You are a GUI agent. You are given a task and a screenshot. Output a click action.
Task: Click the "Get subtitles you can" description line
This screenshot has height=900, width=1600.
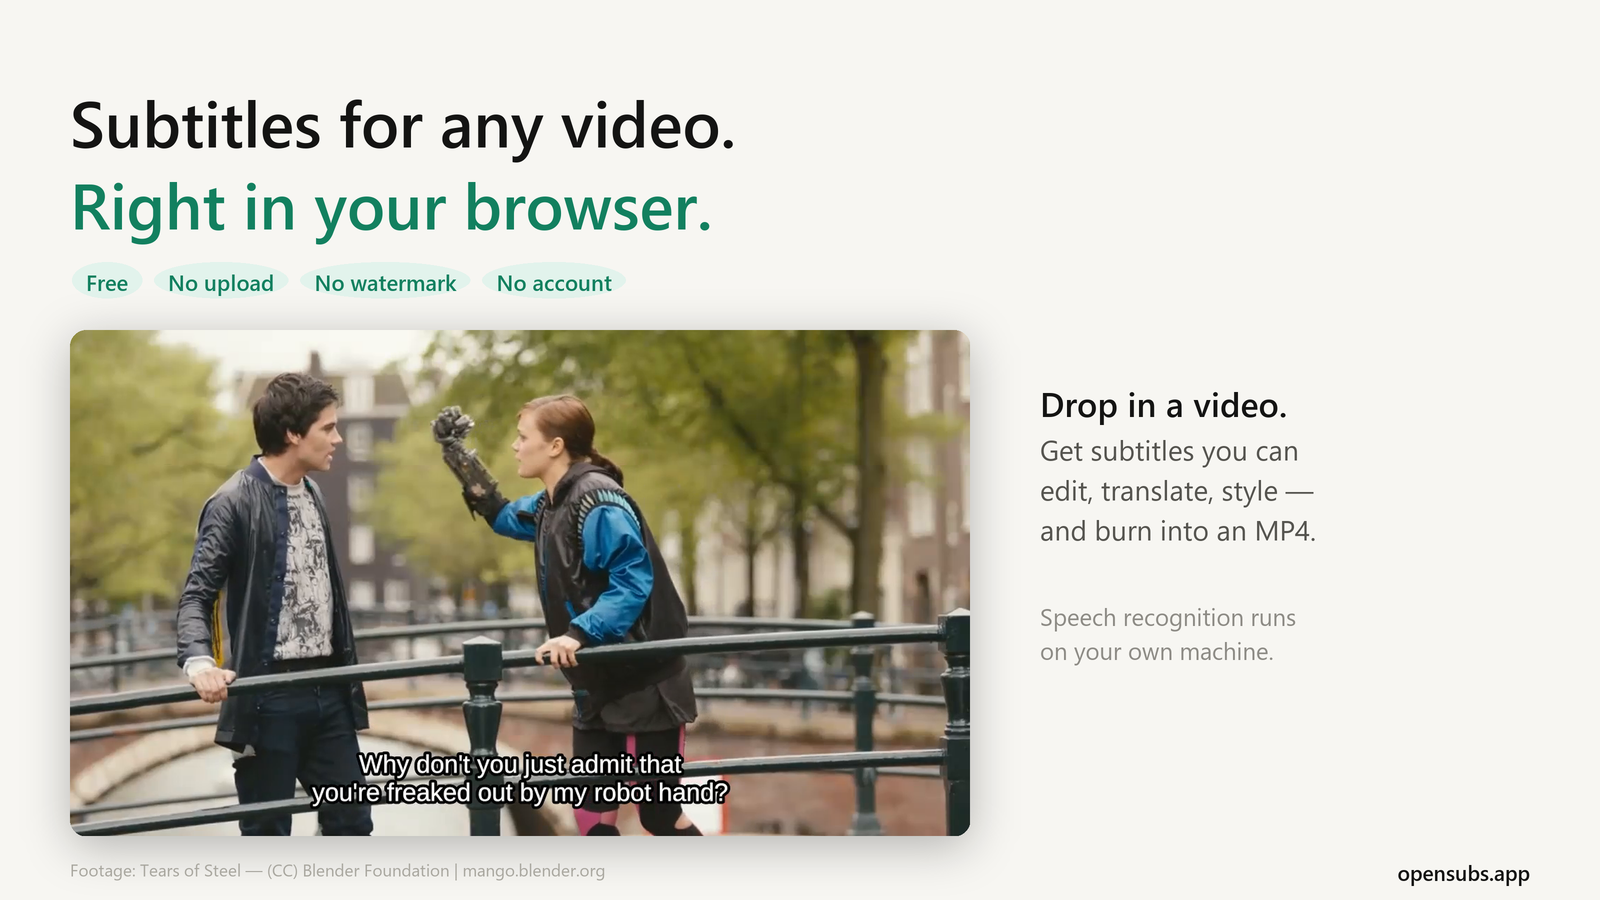(x=1169, y=452)
